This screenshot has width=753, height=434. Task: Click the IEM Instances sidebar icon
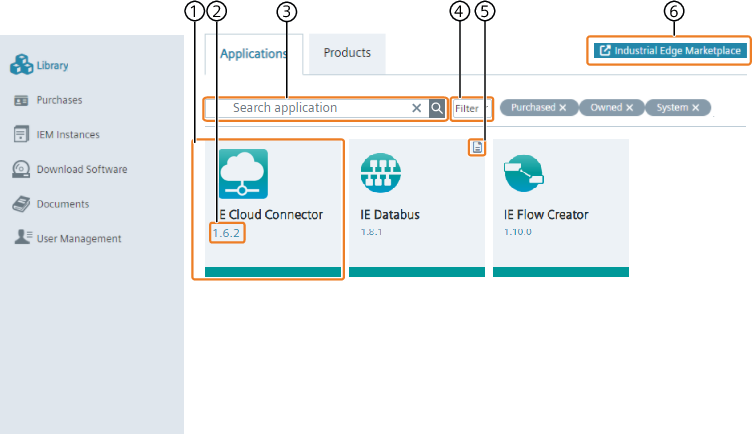coord(21,135)
